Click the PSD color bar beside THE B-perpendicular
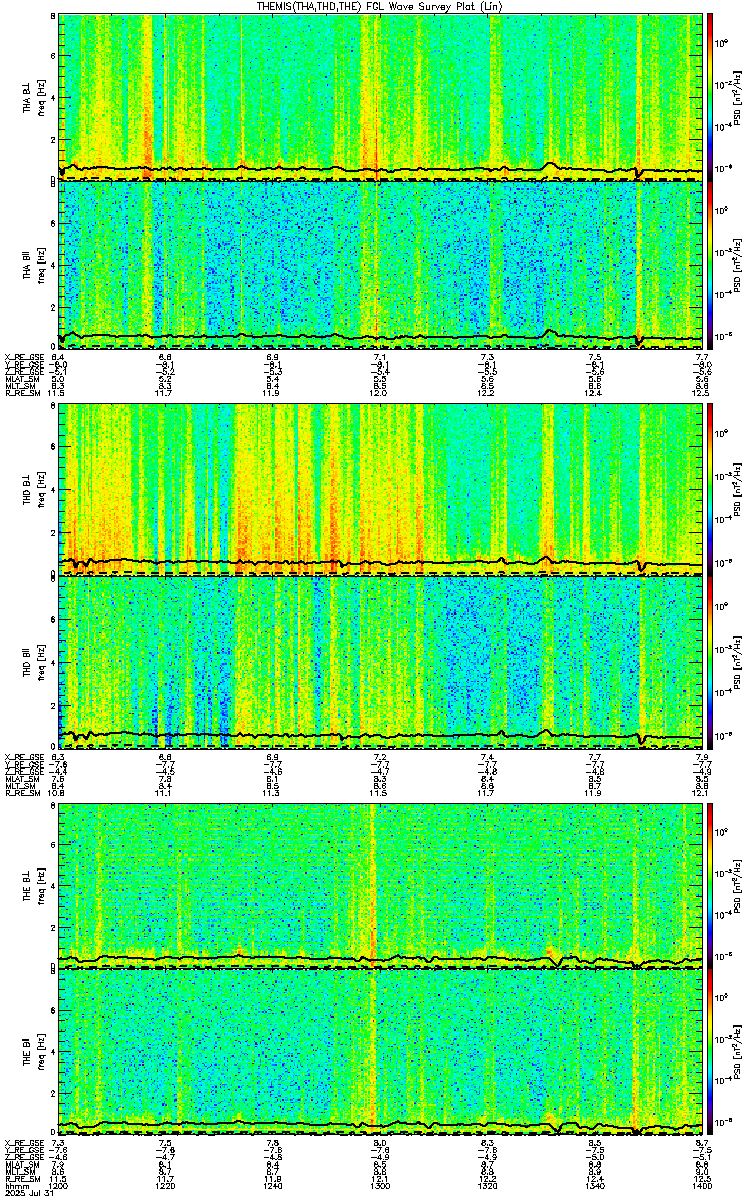Screen dimensions: 750x1200 (x=711, y=884)
